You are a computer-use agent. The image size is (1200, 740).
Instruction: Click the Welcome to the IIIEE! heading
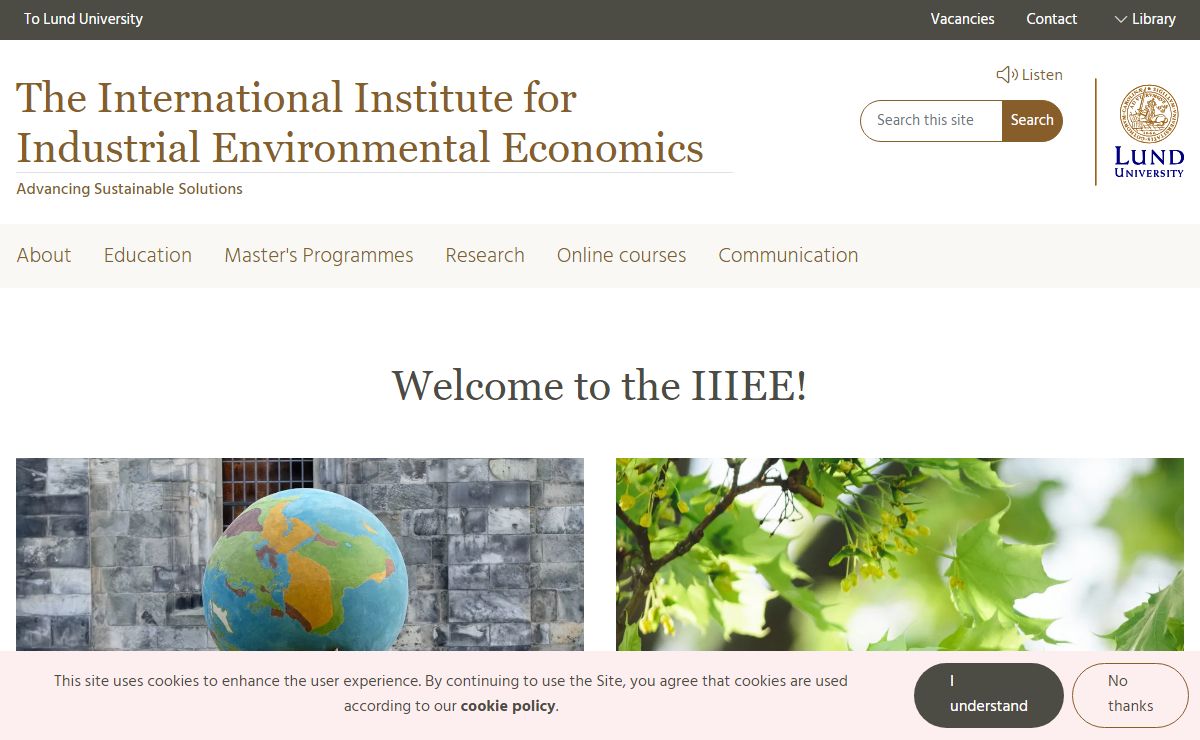click(599, 385)
